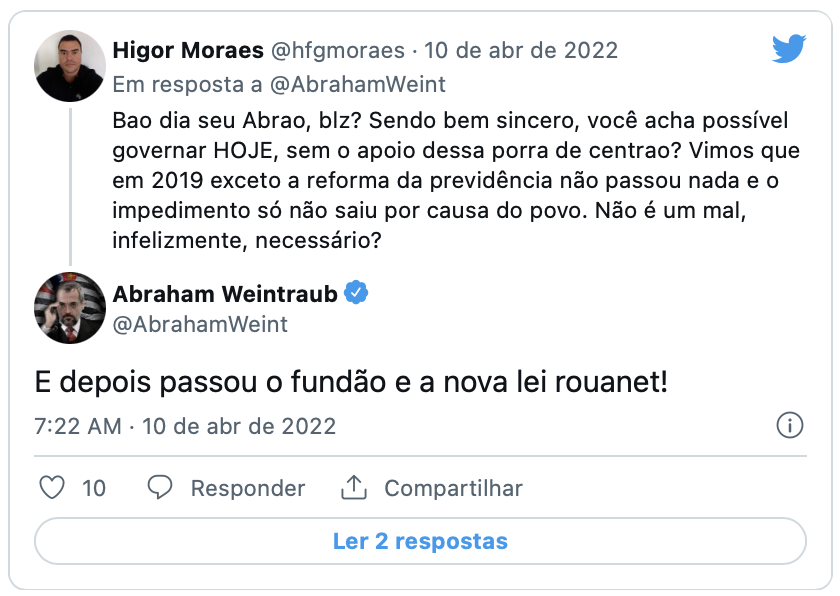Open Higor Moraes's profile picture
The image size is (840, 596).
[70, 66]
